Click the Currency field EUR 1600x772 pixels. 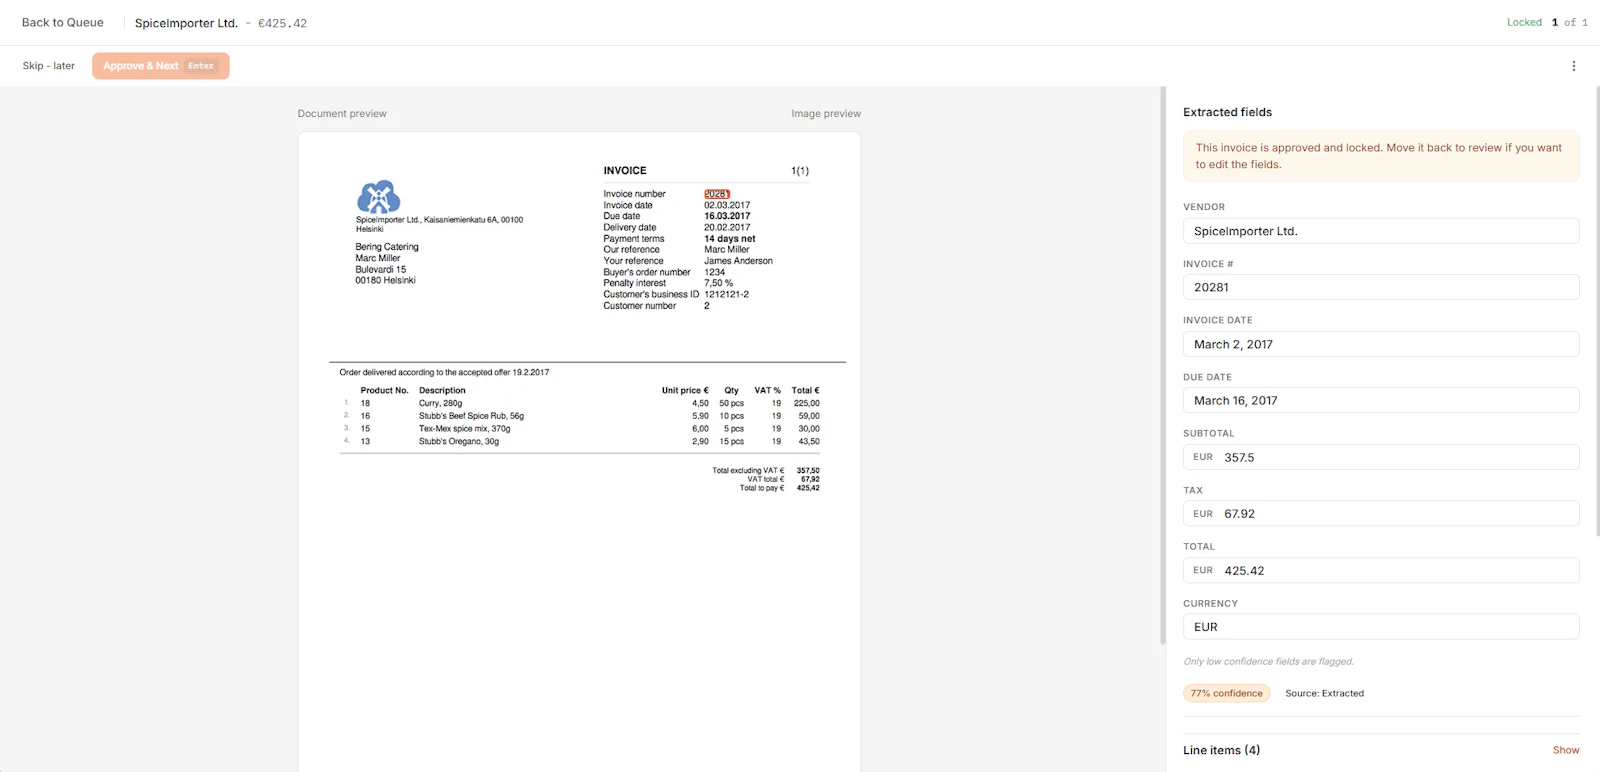pos(1381,627)
